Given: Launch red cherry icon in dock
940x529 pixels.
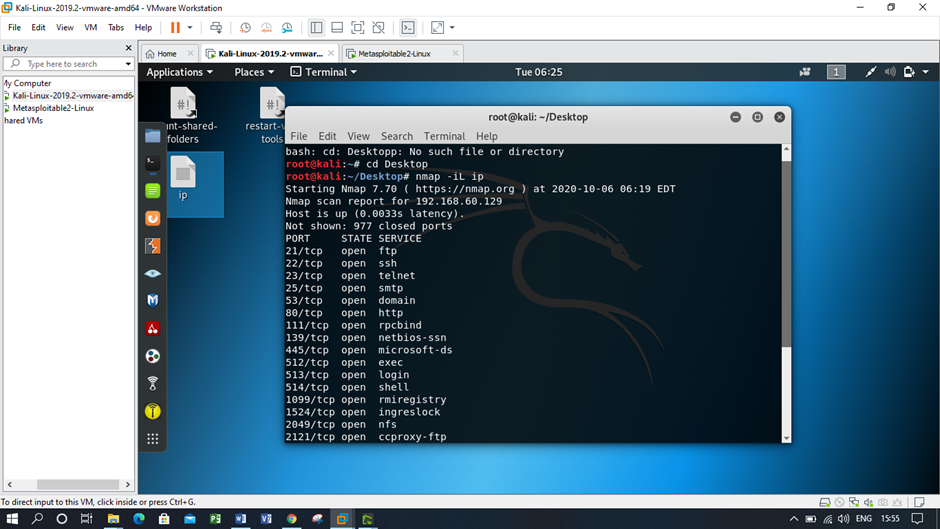Looking at the screenshot, I should pos(153,329).
